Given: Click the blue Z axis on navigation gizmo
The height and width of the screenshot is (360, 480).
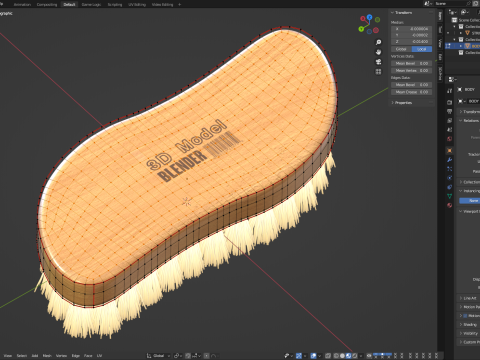Looking at the screenshot, I should point(369,17).
